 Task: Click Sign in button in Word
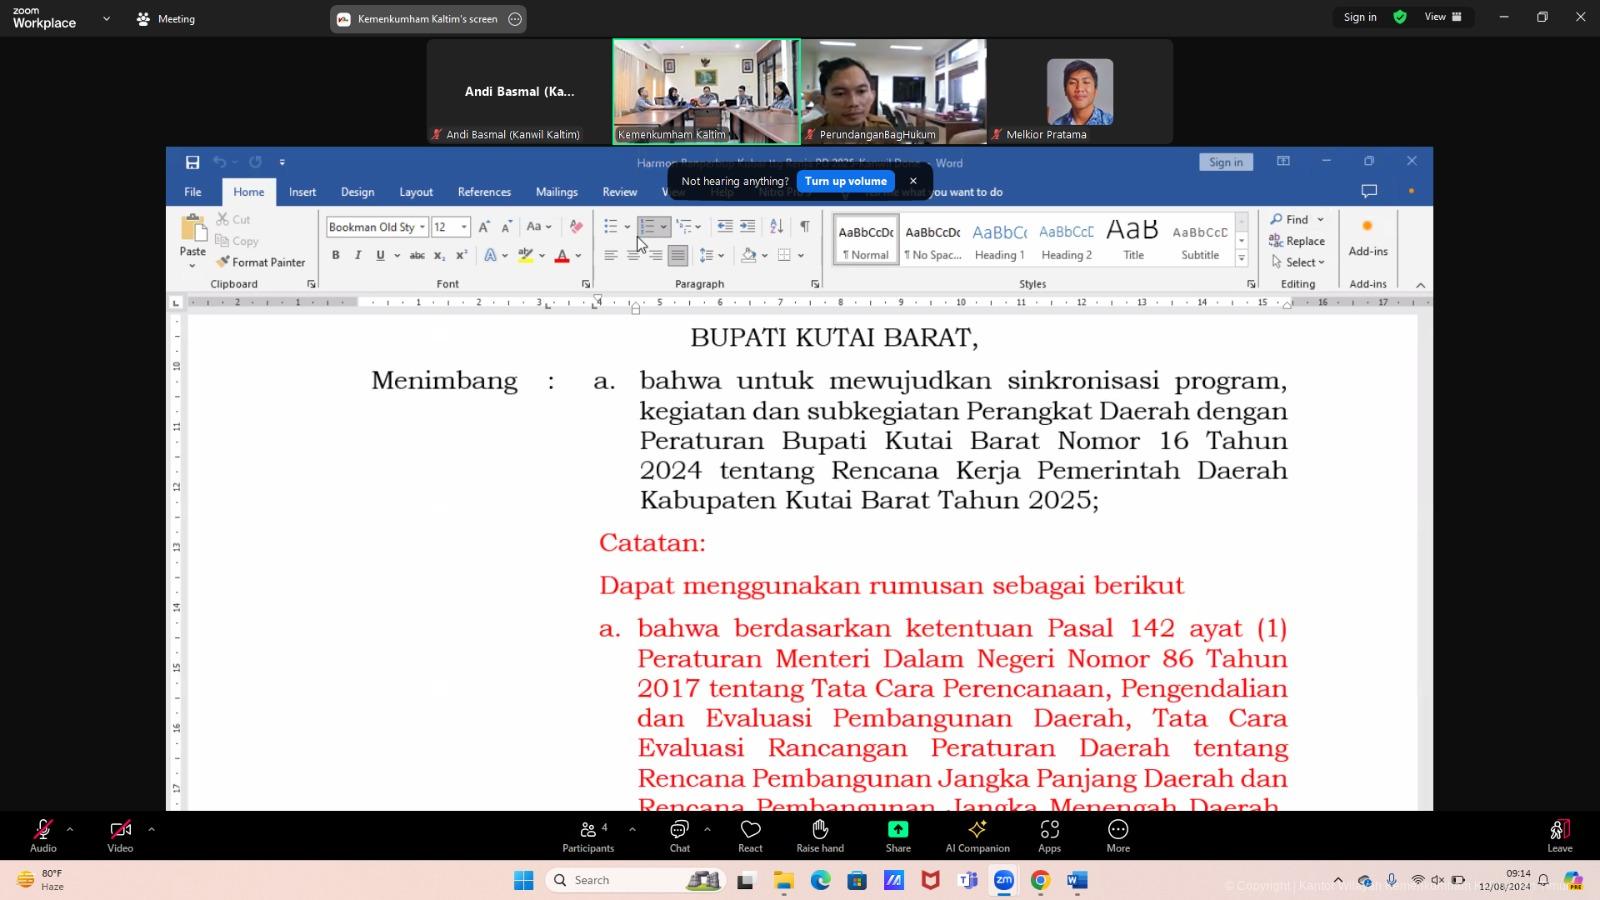coord(1225,162)
